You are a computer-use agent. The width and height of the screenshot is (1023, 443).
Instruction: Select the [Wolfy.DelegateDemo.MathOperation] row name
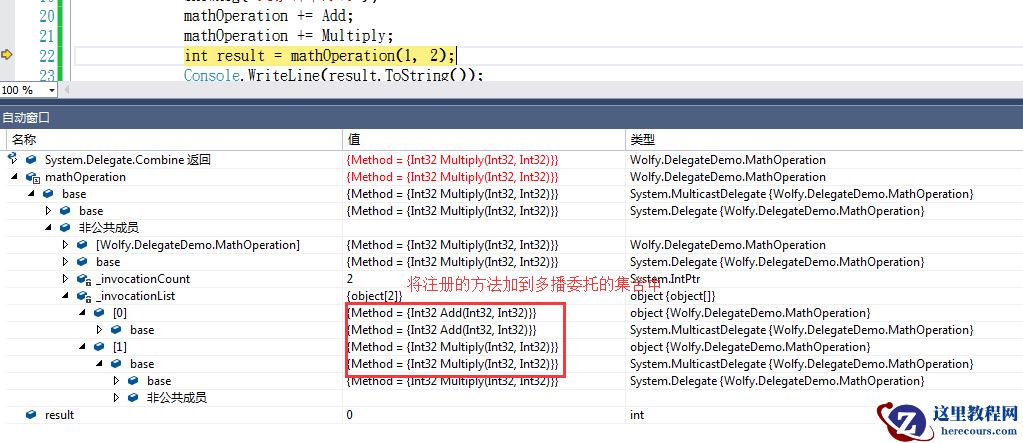[198, 245]
